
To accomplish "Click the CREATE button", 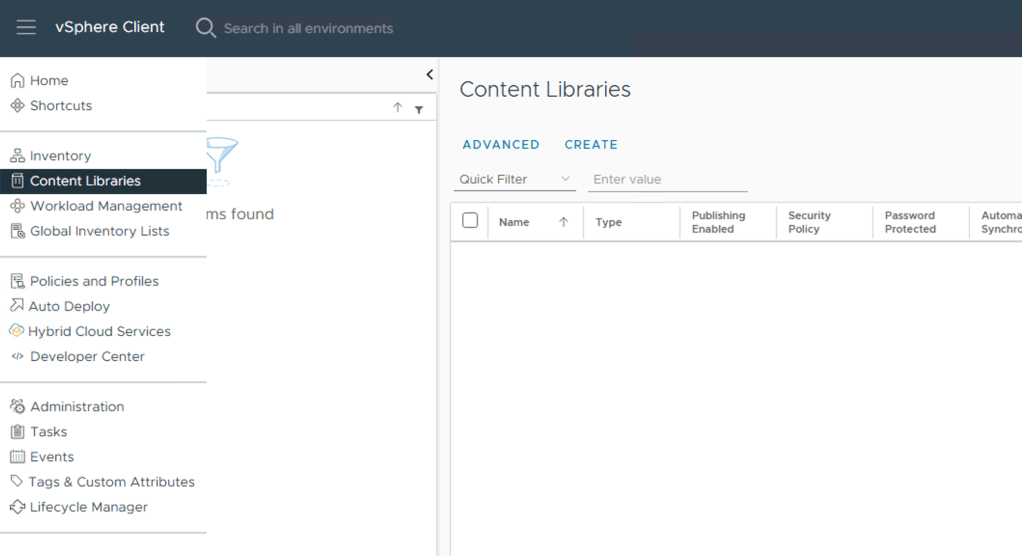I will coord(591,145).
